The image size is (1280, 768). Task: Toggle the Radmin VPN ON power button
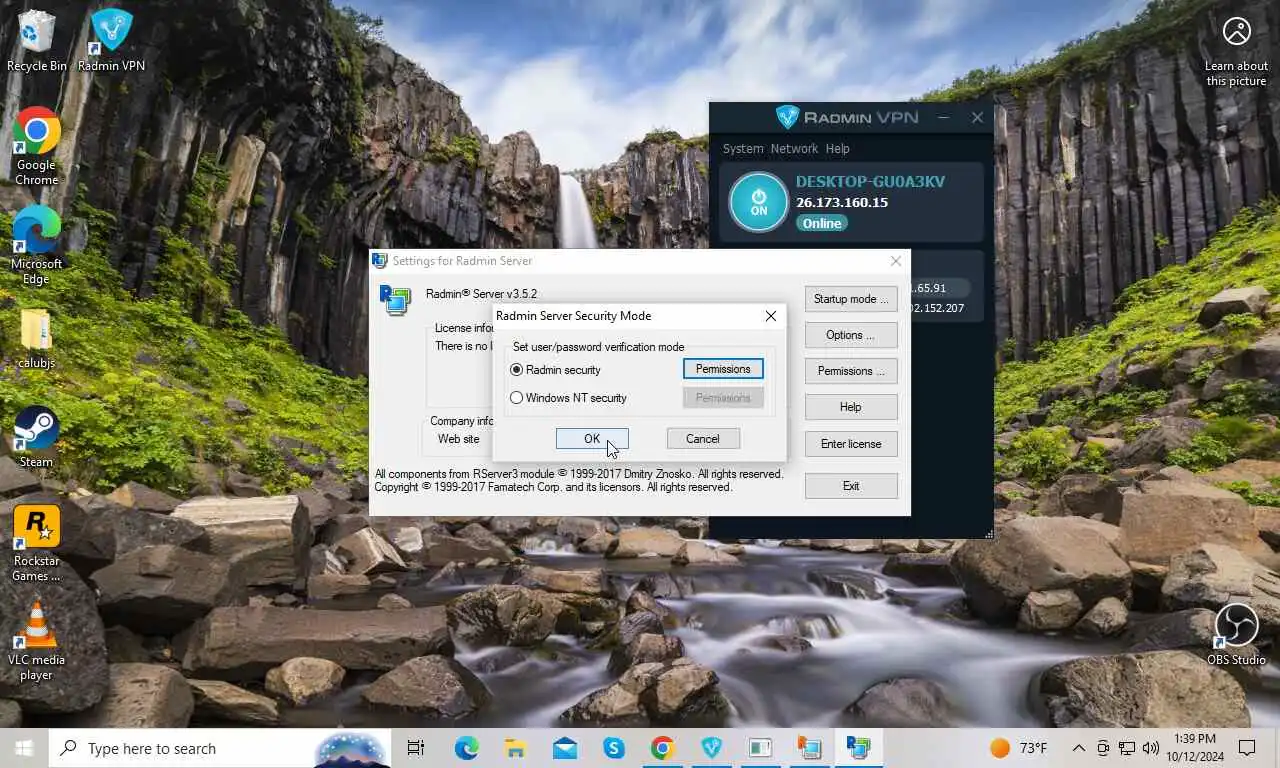(x=759, y=203)
